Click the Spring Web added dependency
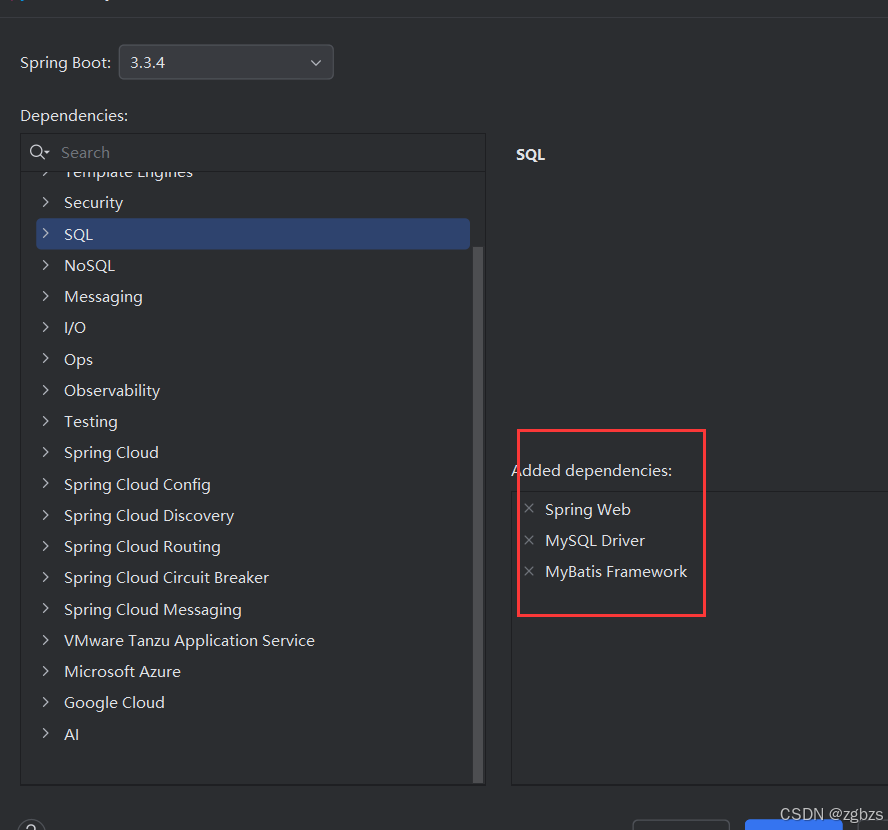888x830 pixels. point(588,510)
